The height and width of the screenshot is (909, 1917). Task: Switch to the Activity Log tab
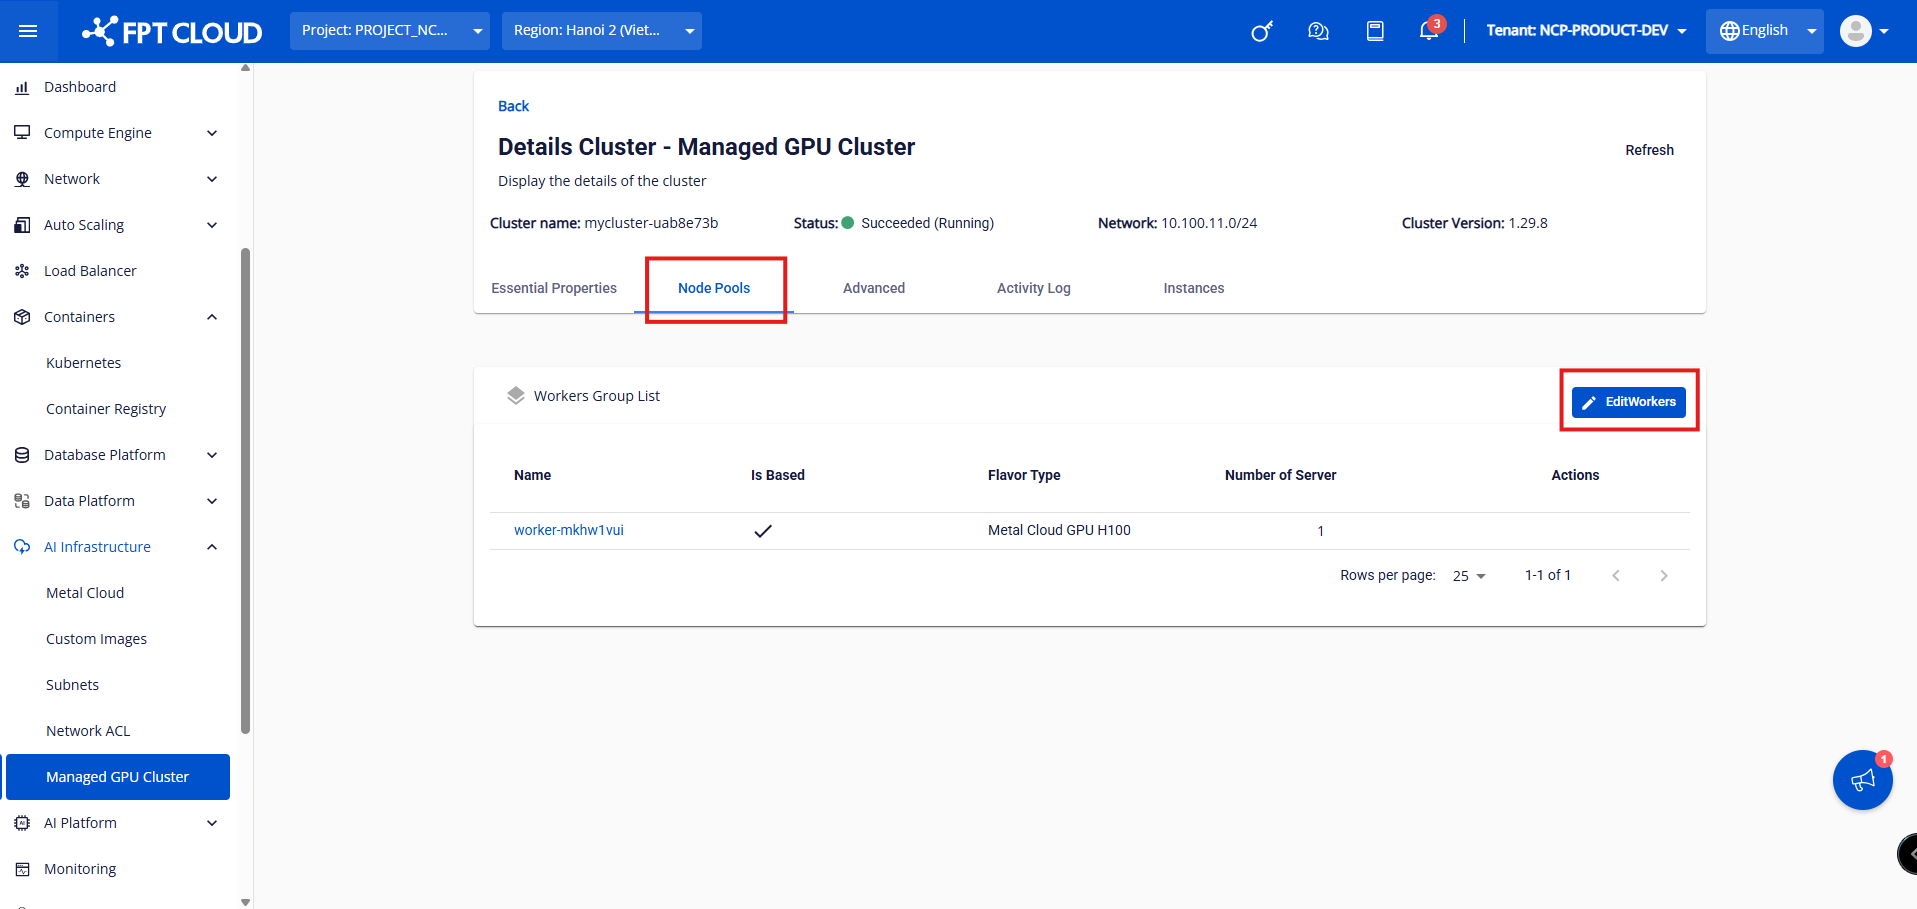coord(1033,288)
